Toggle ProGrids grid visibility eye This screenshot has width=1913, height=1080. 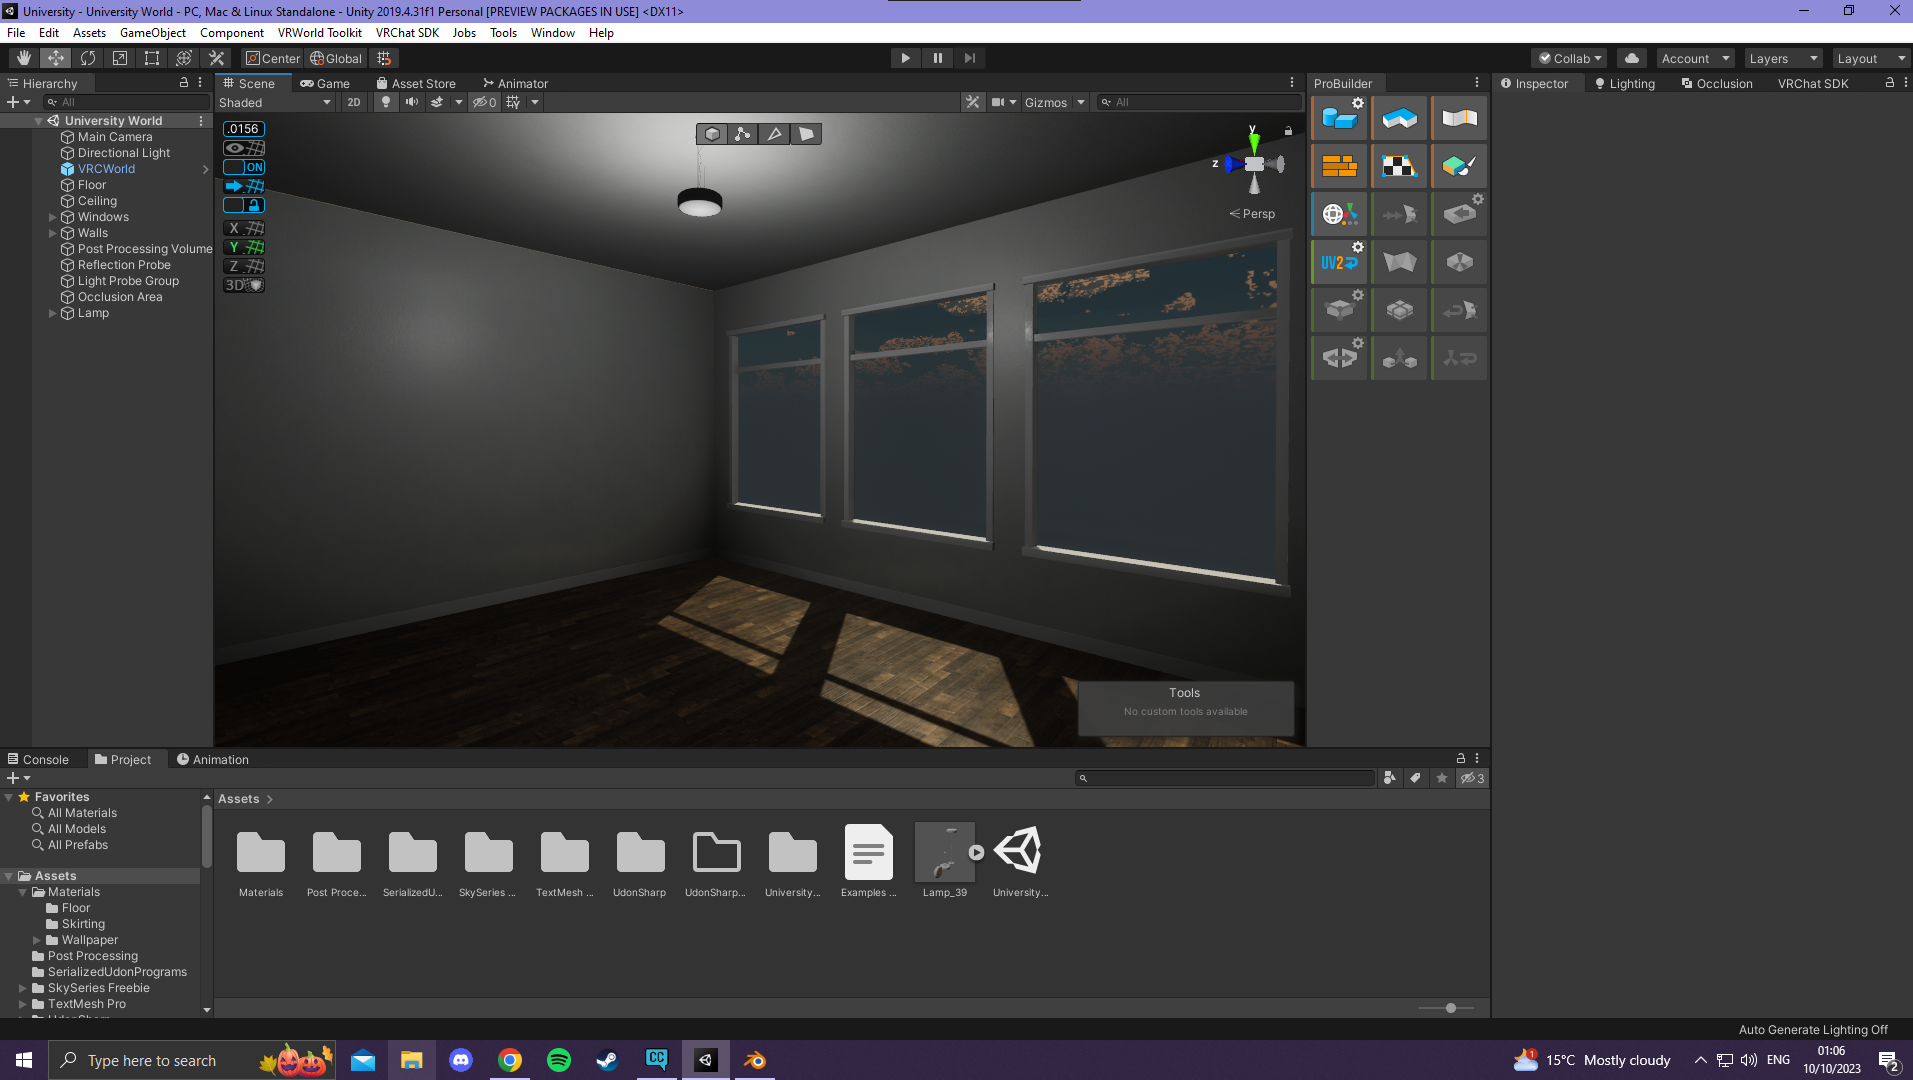(244, 148)
